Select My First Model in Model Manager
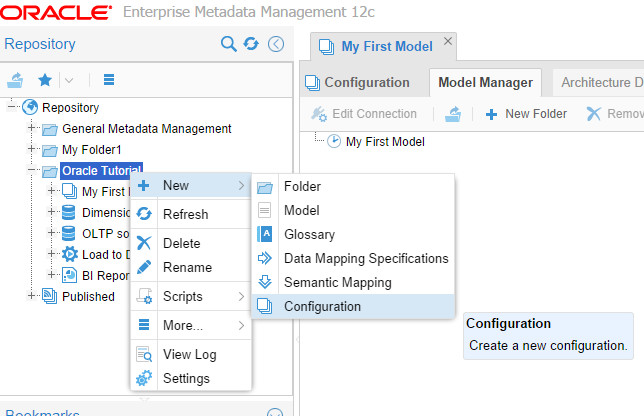Screen dimensions: 644x416 (x=385, y=142)
